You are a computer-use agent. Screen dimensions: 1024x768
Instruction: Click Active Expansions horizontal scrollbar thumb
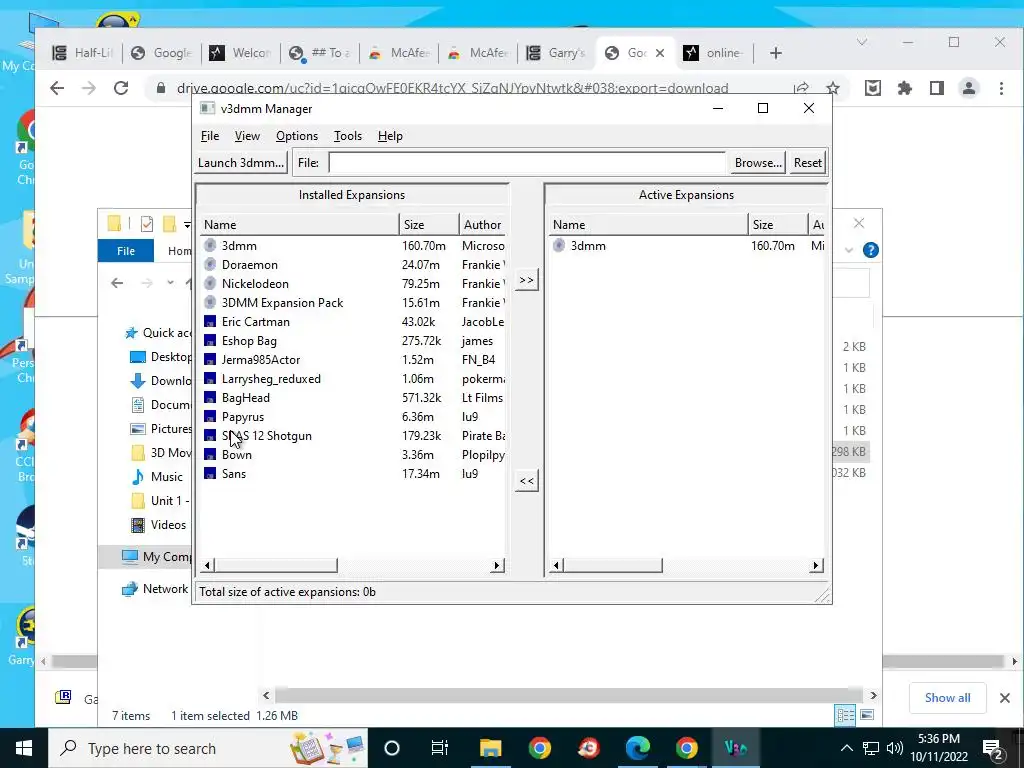pyautogui.click(x=613, y=566)
